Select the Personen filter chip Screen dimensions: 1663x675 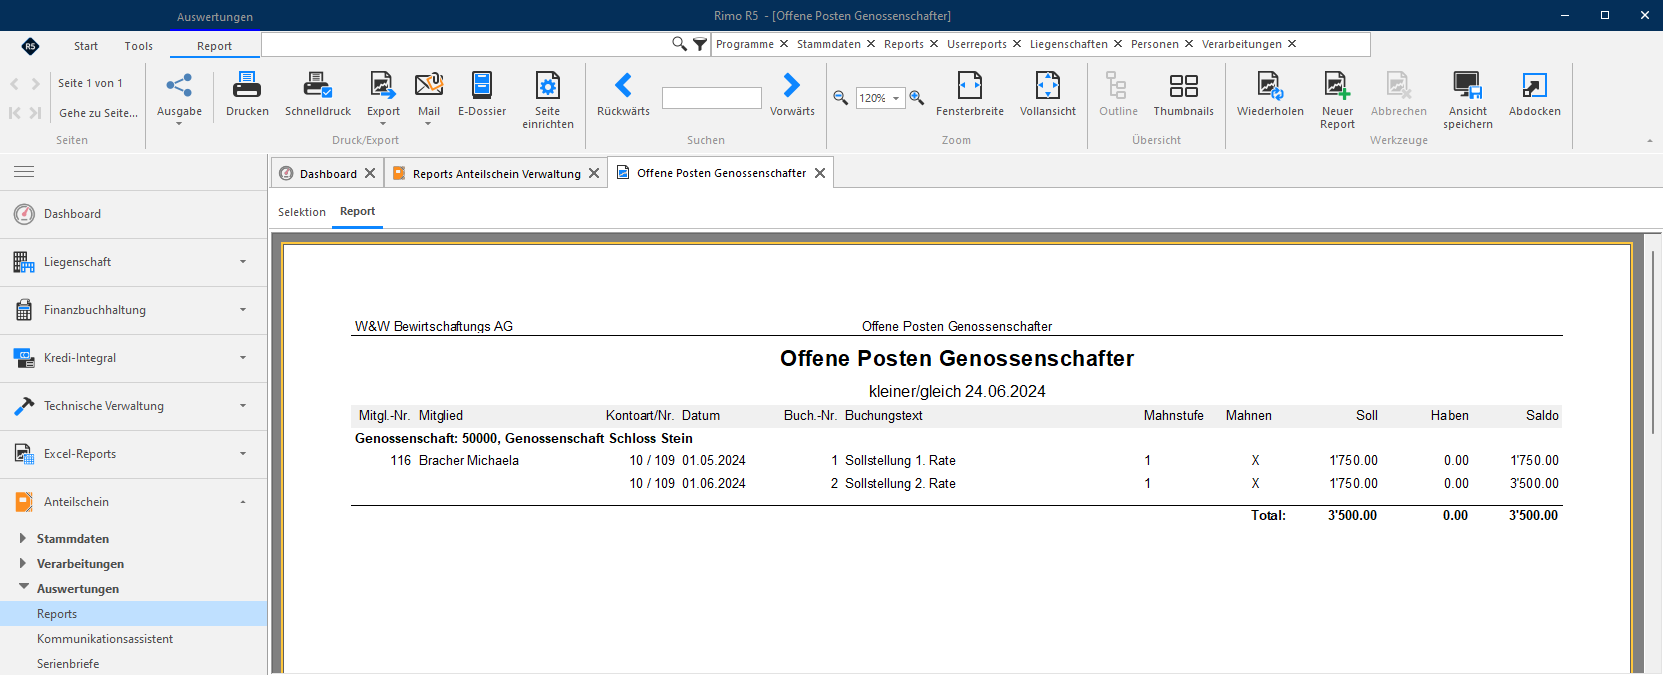coord(1155,44)
